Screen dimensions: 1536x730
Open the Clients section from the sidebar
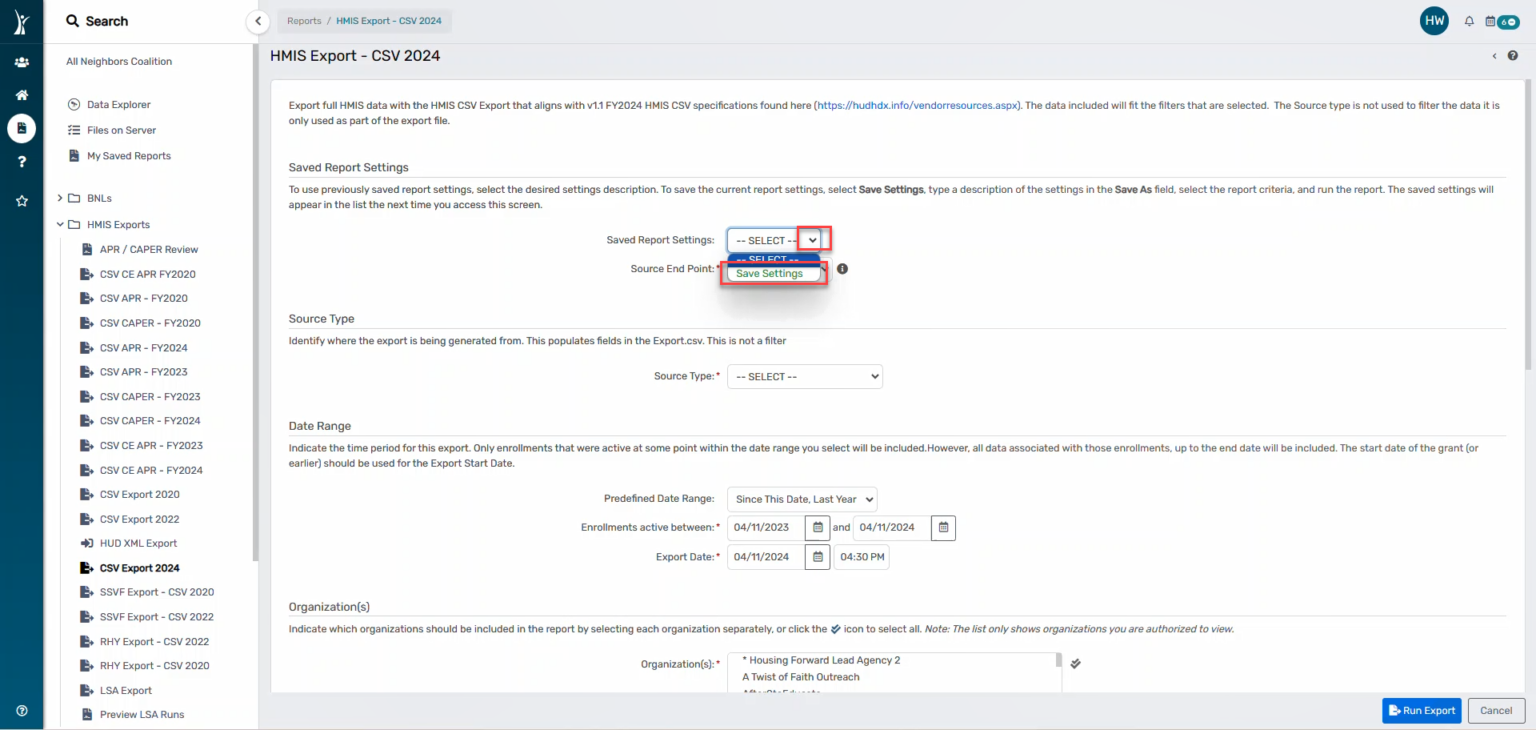pyautogui.click(x=21, y=62)
